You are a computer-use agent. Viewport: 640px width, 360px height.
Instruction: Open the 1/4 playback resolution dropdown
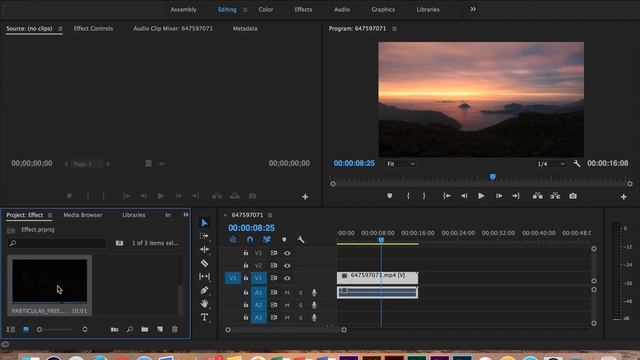[551, 164]
